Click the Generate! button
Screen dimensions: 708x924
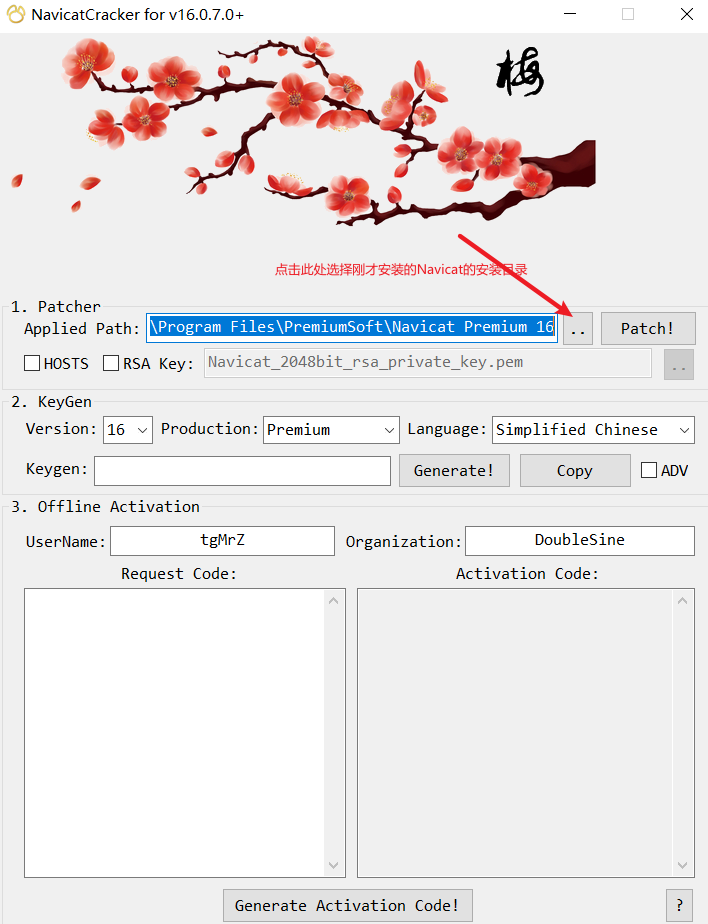tap(454, 470)
